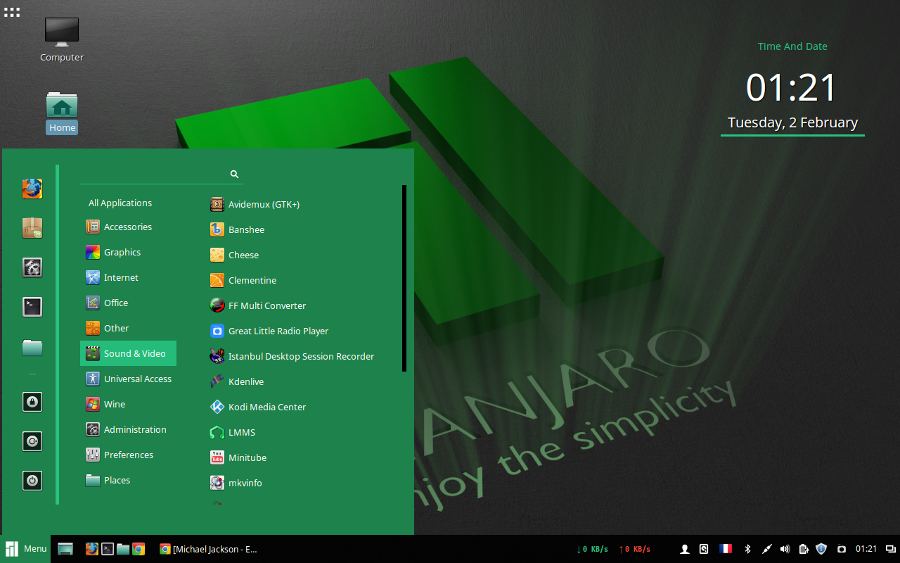Open the Universal Access category

point(128,379)
